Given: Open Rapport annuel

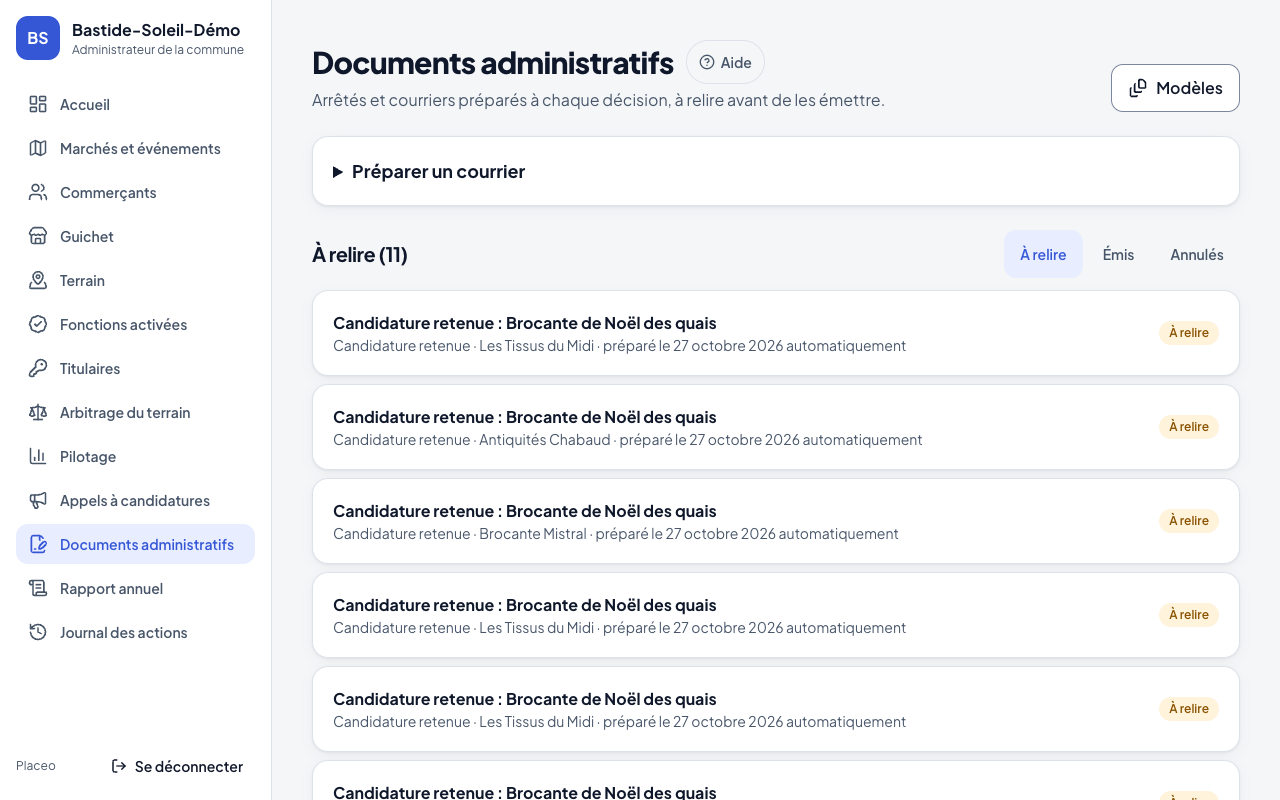Looking at the screenshot, I should (135, 588).
